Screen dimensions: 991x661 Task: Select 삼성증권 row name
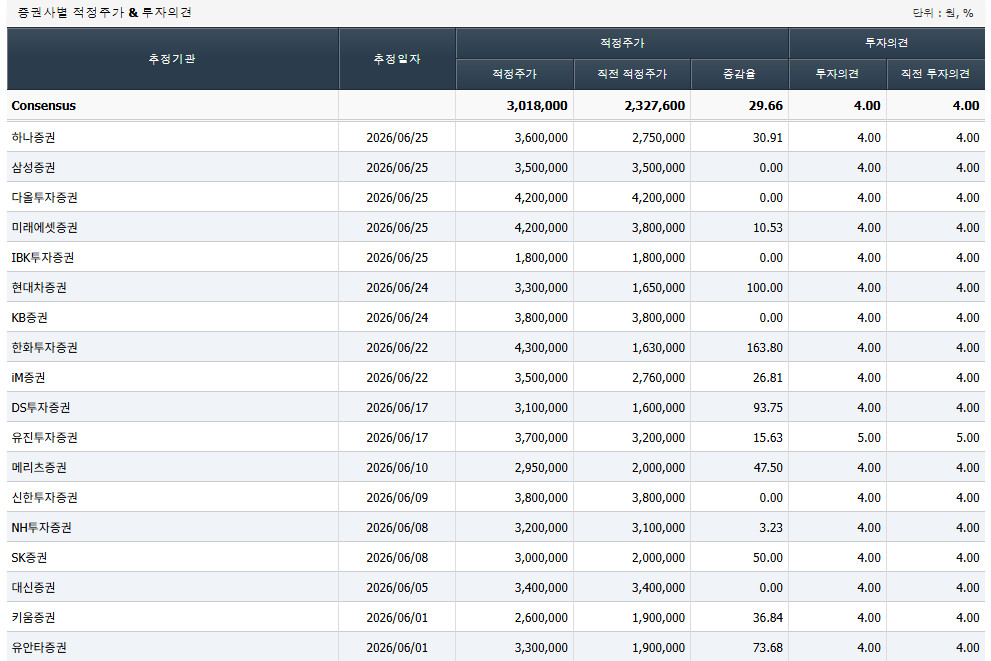click(x=33, y=167)
